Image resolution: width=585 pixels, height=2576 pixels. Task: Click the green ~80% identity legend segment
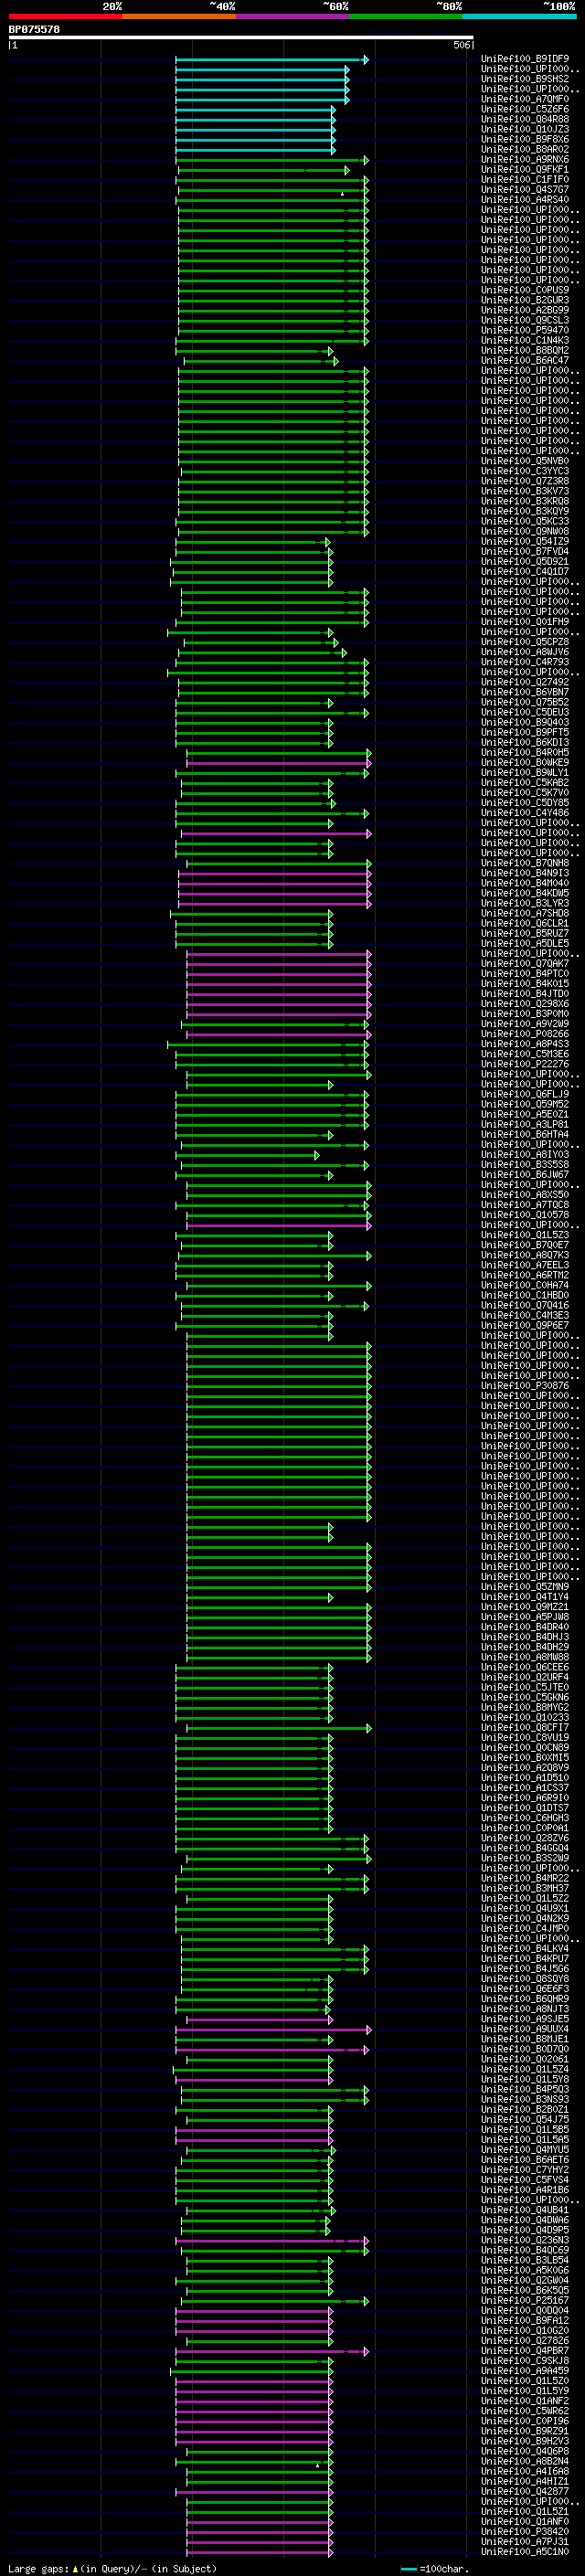pos(406,16)
